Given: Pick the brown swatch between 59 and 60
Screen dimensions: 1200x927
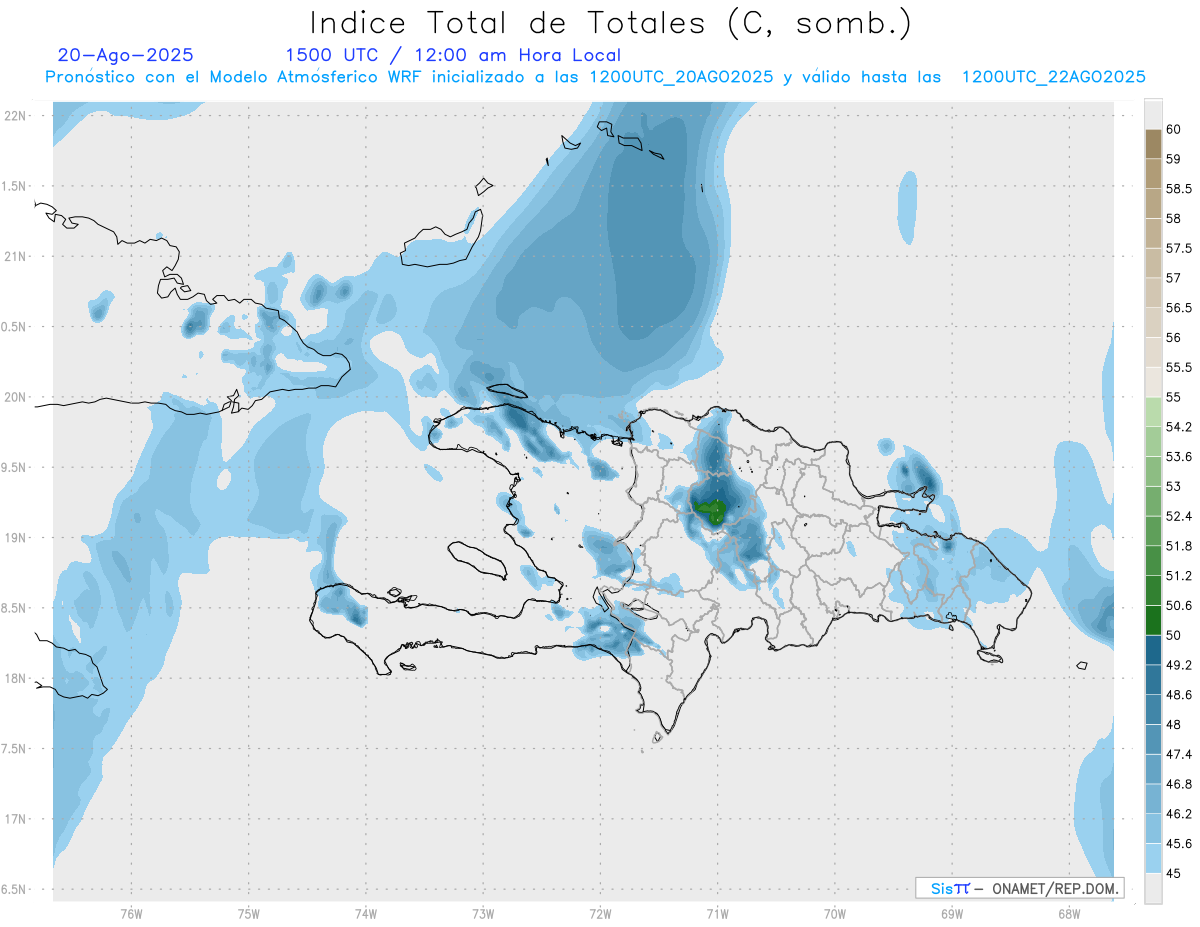Looking at the screenshot, I should [x=1153, y=143].
